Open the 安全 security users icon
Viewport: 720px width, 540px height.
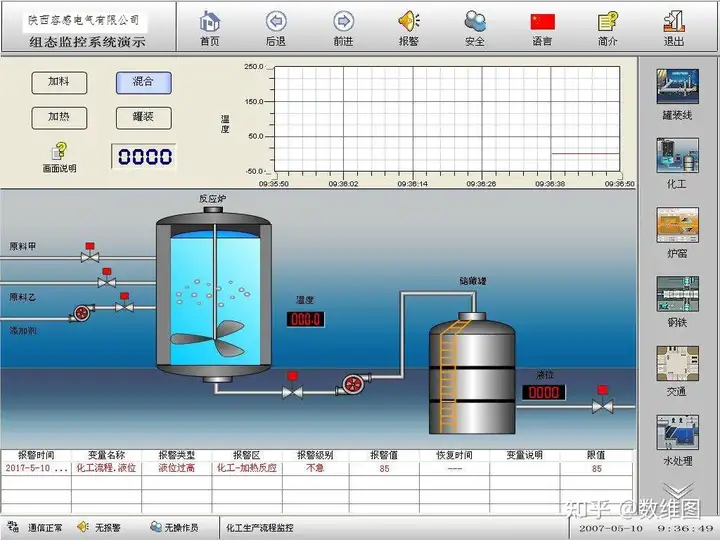coord(475,22)
